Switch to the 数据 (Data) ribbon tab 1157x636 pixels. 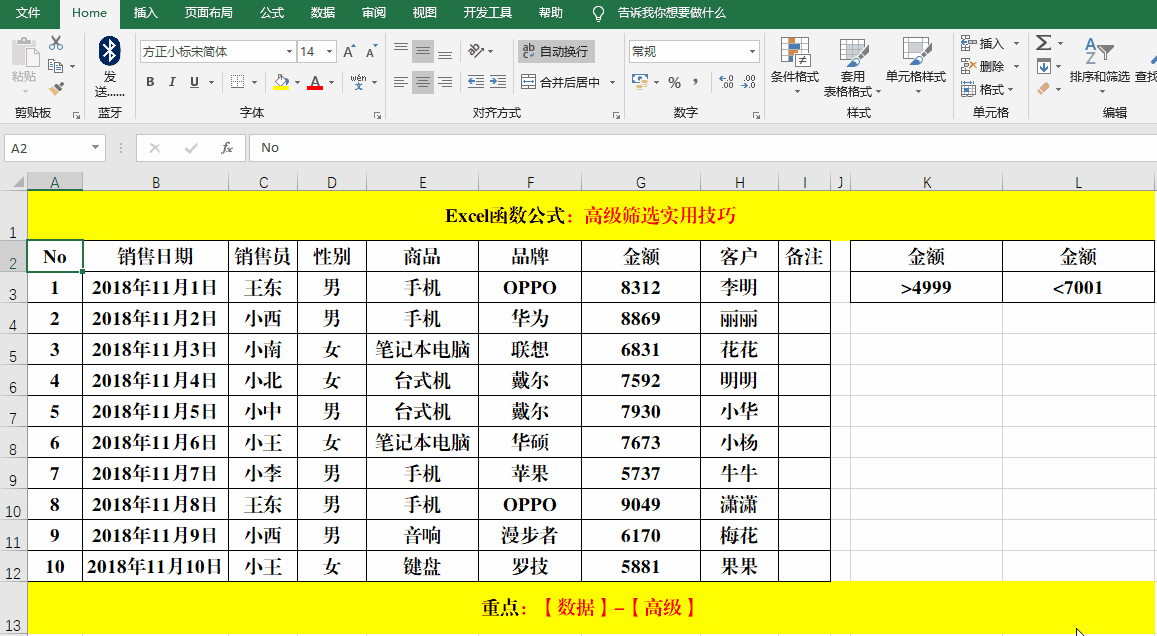(x=323, y=13)
